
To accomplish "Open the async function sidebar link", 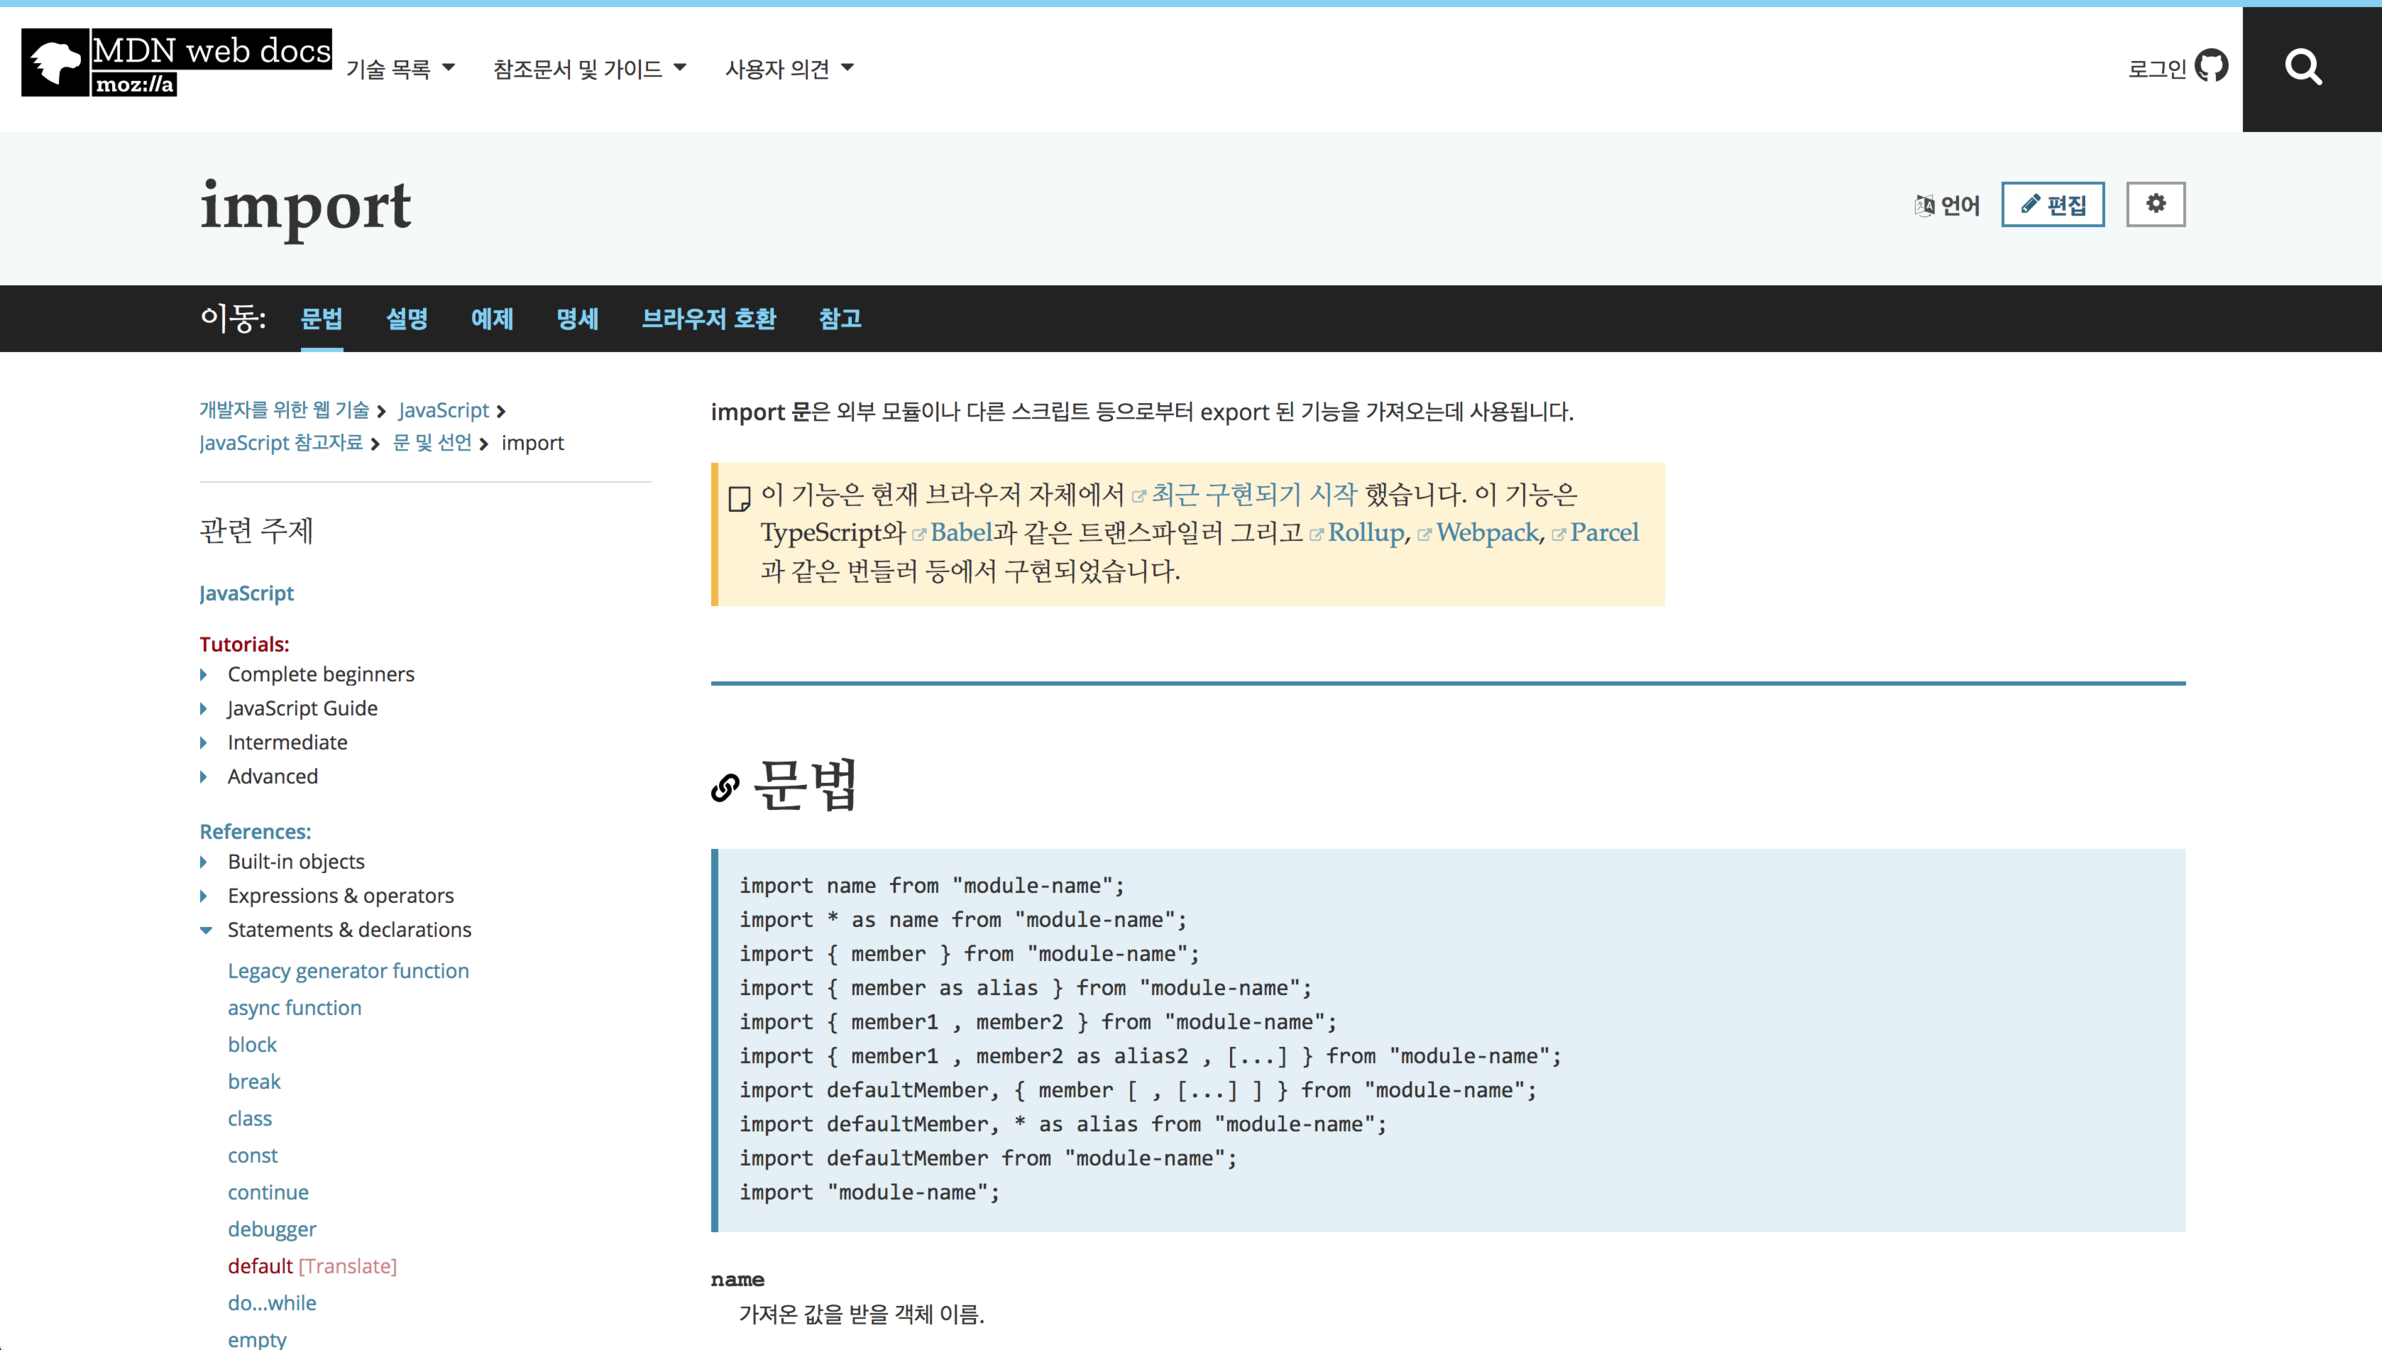I will coord(294,1008).
